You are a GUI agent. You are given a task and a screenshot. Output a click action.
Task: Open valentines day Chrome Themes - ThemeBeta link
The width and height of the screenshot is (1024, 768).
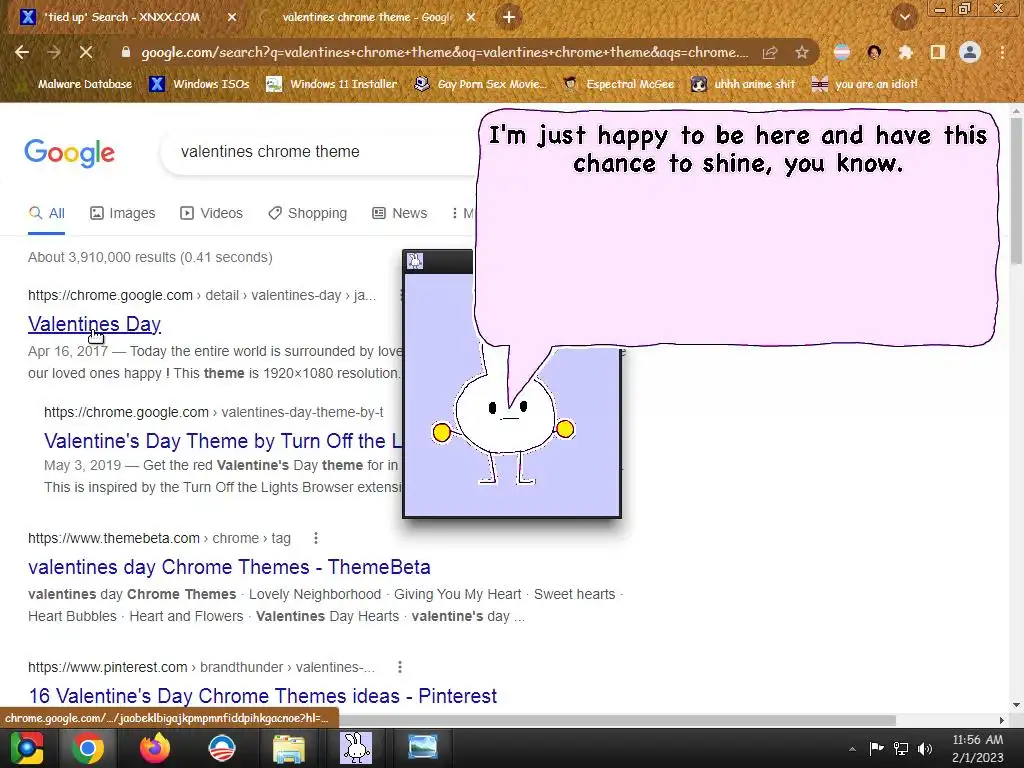229,567
